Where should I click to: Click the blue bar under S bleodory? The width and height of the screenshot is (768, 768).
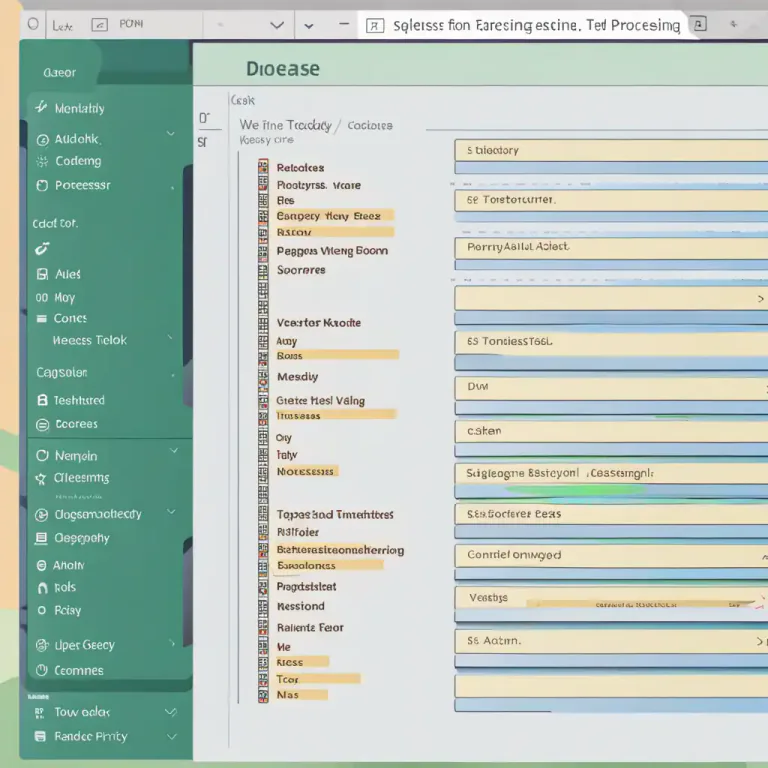(x=611, y=168)
